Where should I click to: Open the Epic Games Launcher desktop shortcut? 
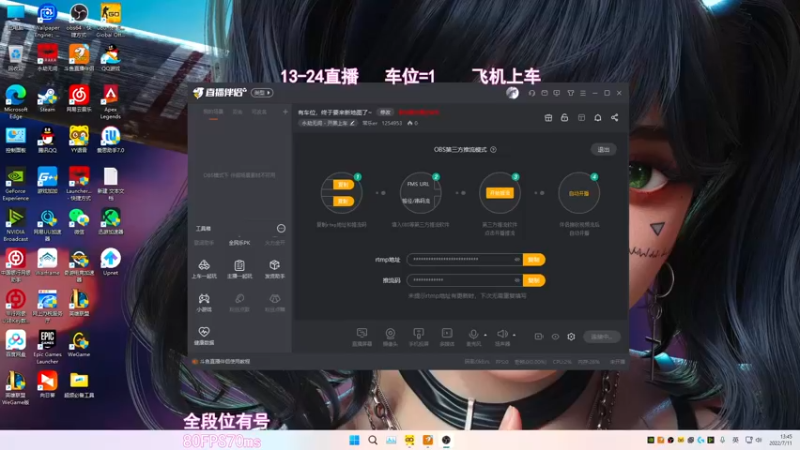pos(47,347)
